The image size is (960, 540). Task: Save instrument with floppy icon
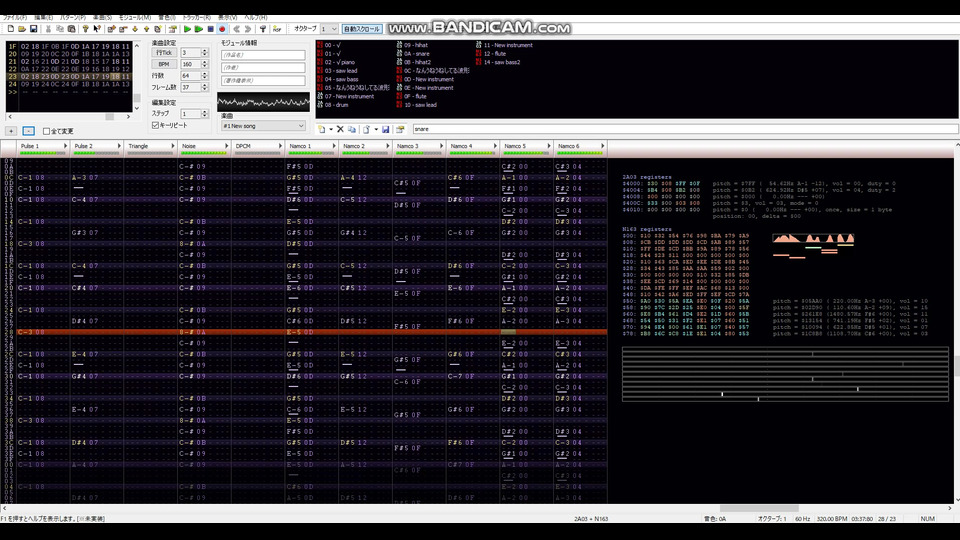386,129
